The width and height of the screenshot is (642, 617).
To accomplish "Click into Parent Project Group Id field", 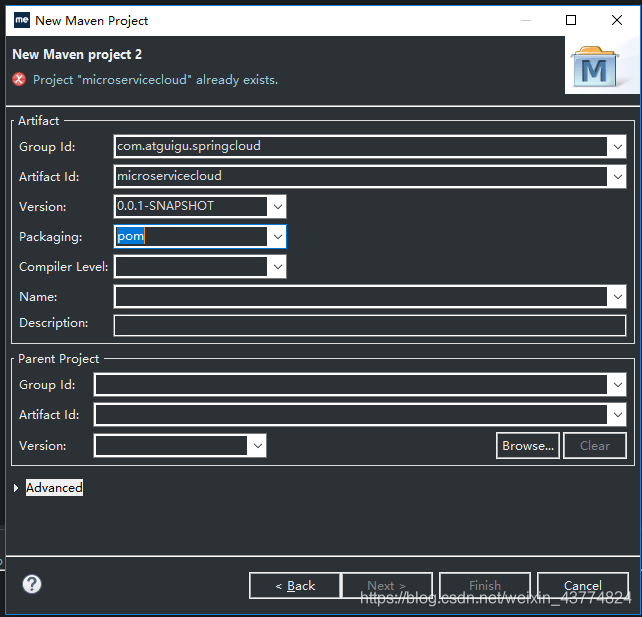I will pos(351,384).
